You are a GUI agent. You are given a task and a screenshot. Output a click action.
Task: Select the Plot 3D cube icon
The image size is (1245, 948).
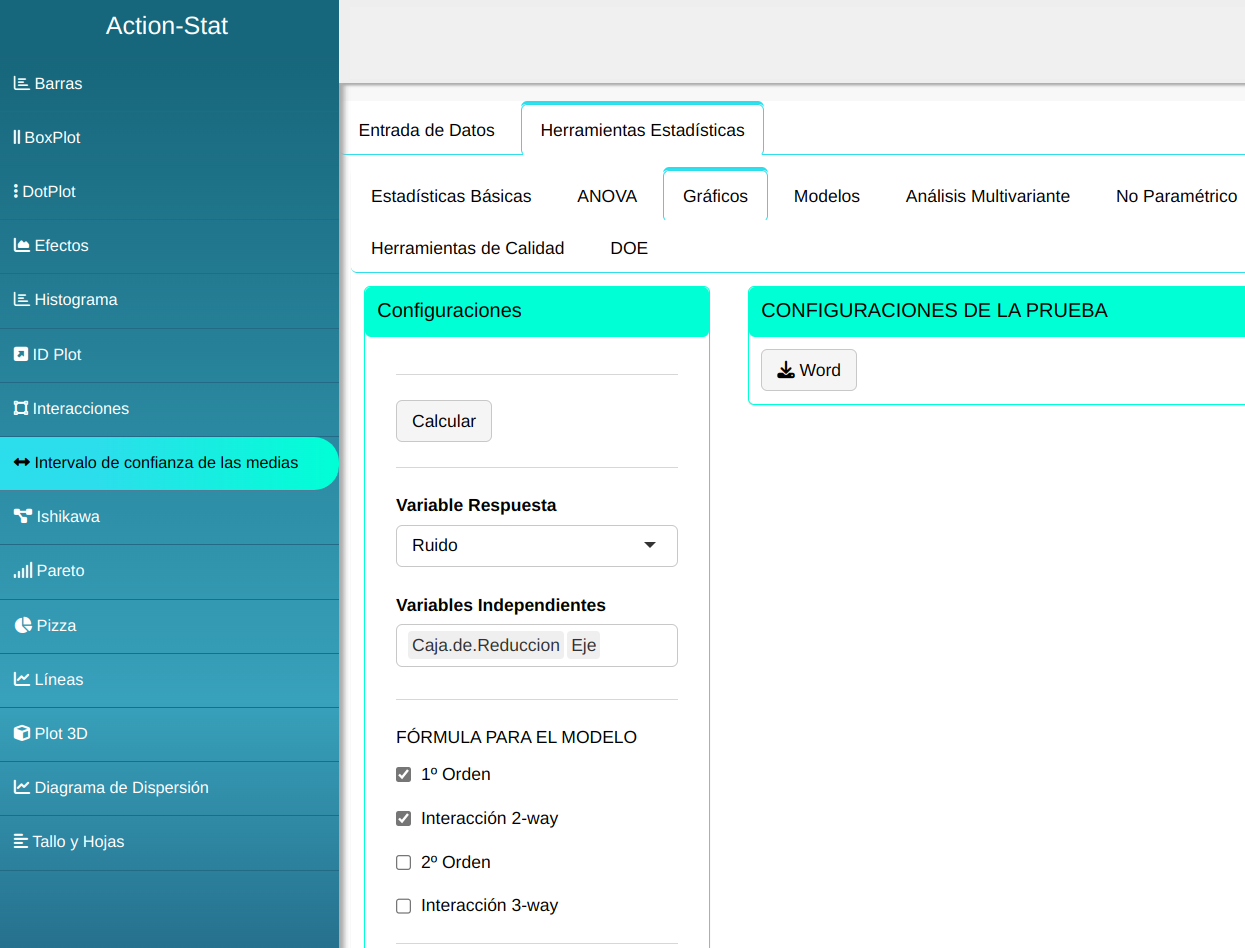tap(22, 734)
